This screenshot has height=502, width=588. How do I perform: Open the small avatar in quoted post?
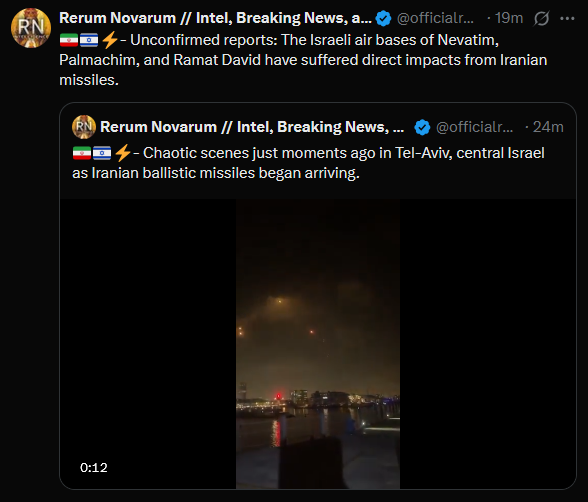(x=84, y=127)
